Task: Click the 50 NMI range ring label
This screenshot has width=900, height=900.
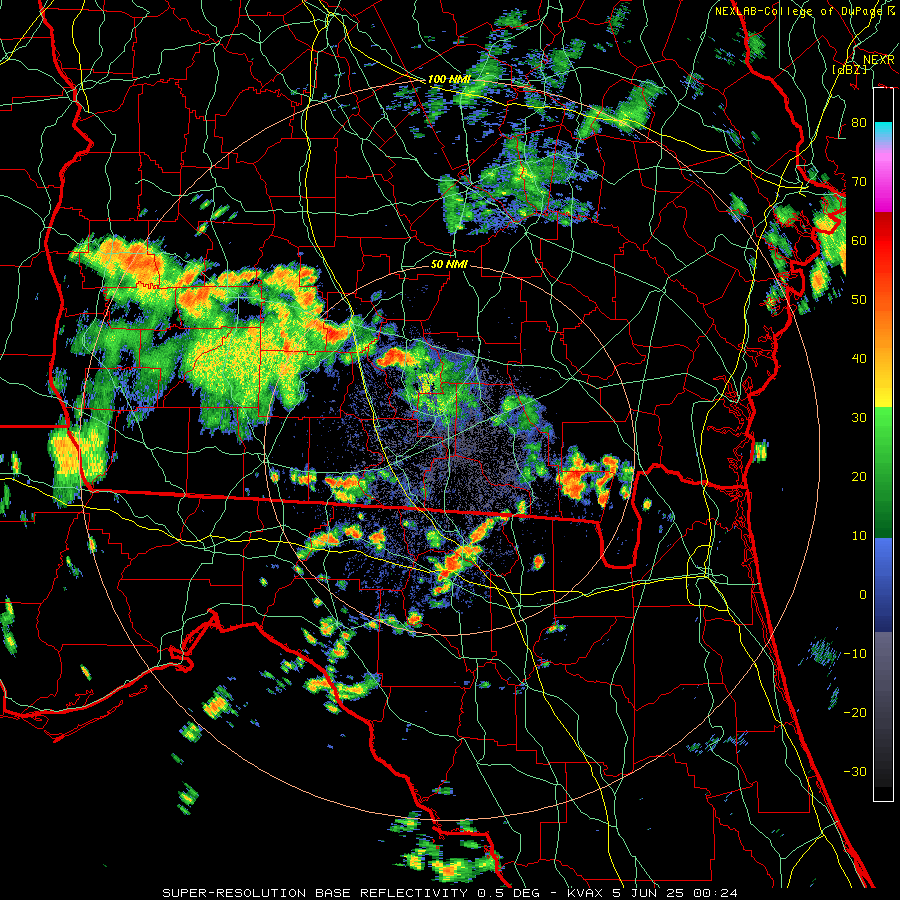Action: (x=449, y=265)
